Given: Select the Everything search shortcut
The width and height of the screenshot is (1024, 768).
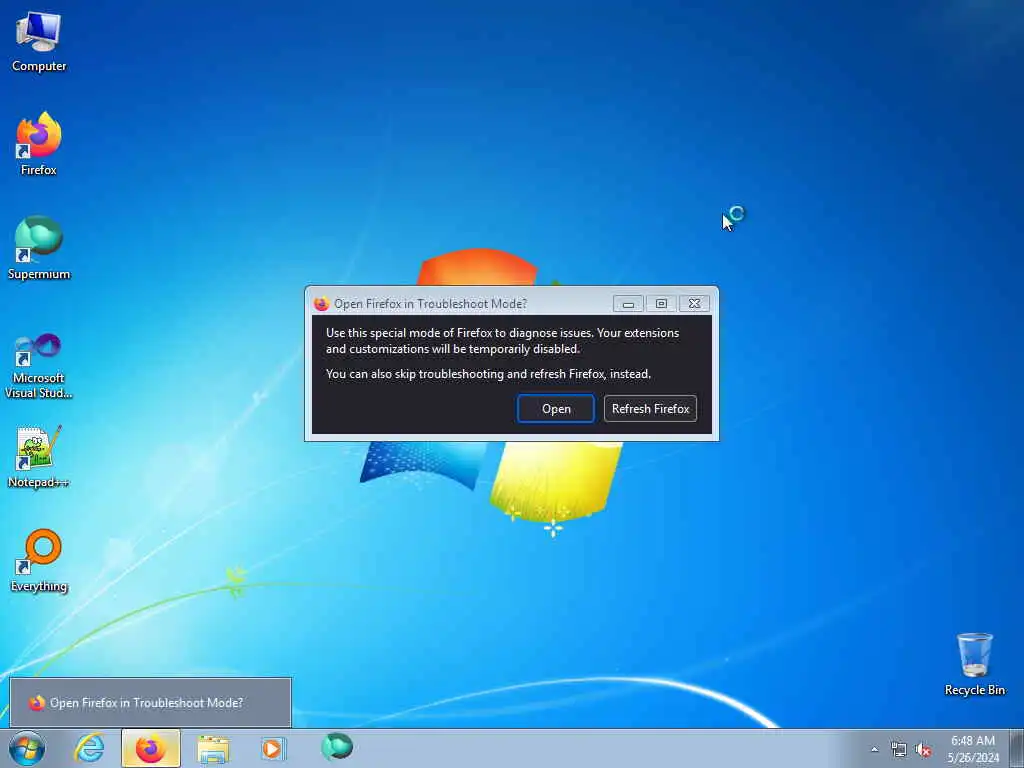Looking at the screenshot, I should [x=39, y=561].
